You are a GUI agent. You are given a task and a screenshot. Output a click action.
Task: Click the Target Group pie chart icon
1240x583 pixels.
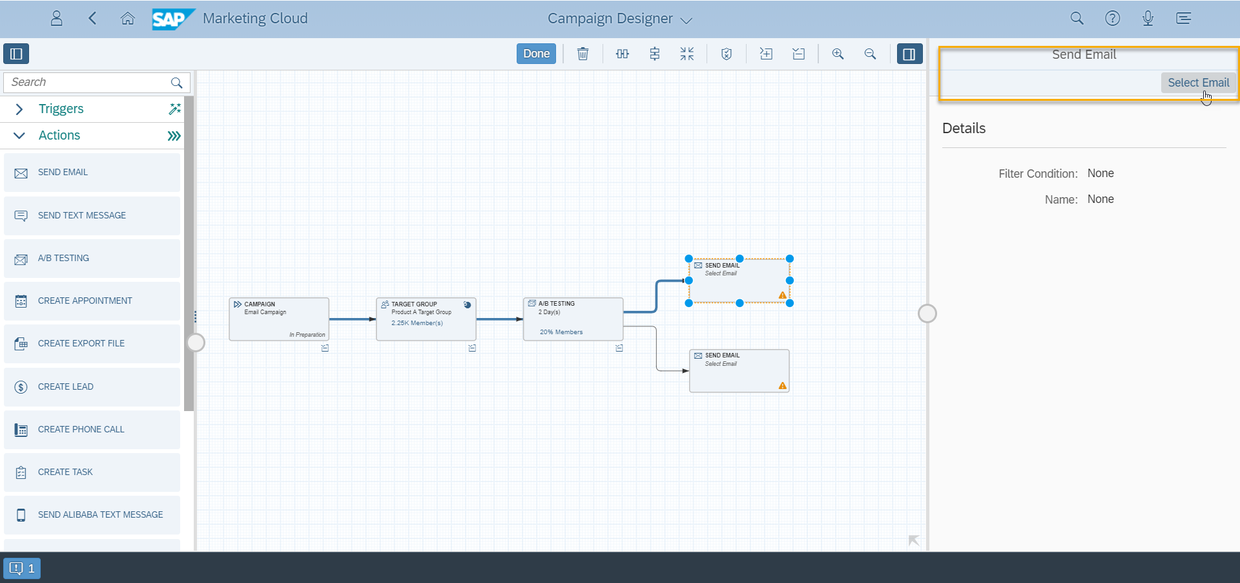click(x=467, y=304)
